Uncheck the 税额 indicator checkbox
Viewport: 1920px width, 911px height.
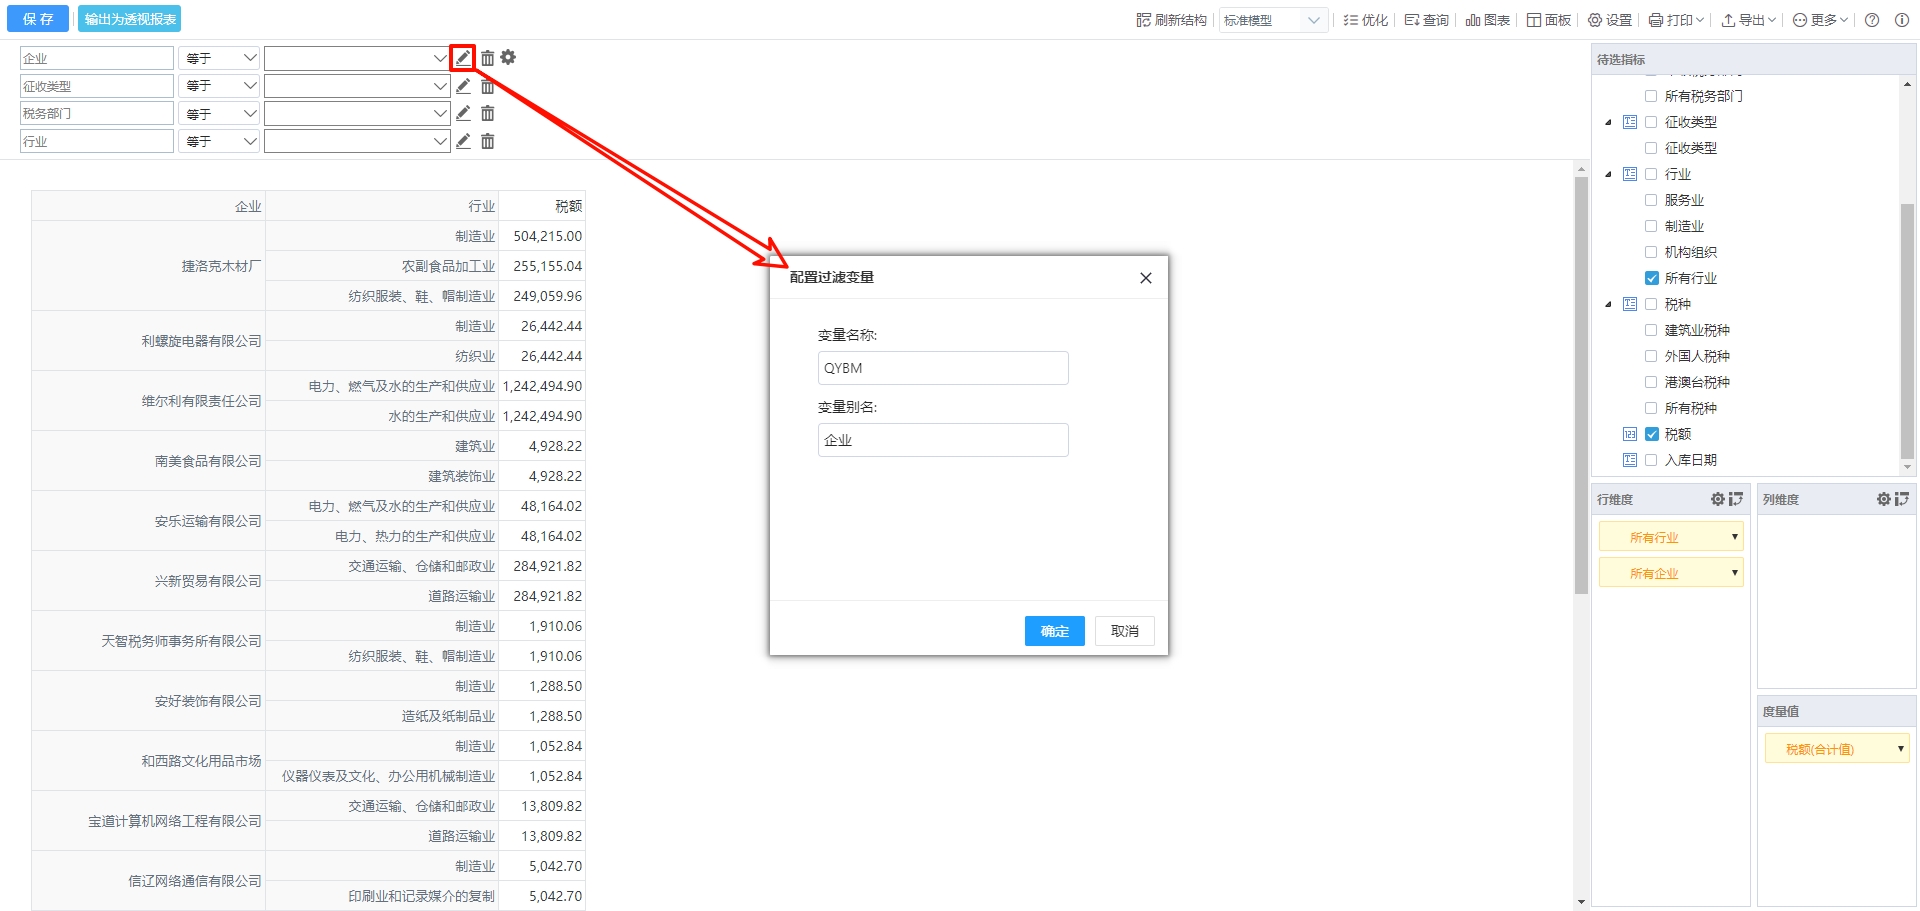1651,434
